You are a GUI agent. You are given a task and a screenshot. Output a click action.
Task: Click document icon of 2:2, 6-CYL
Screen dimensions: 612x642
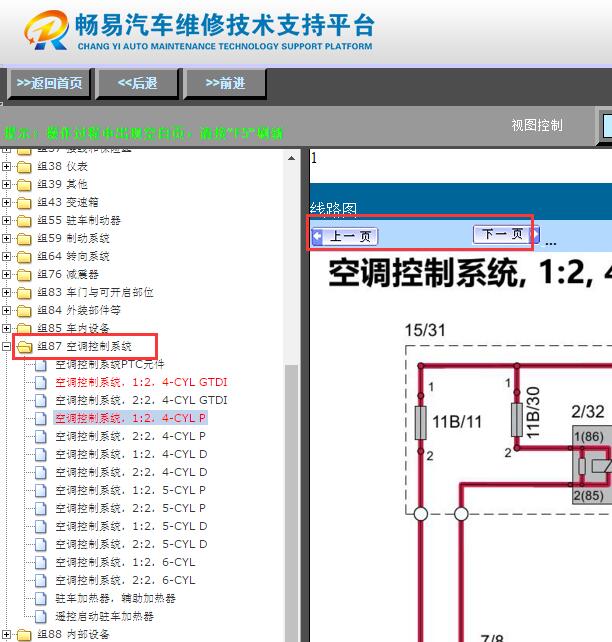(x=41, y=581)
